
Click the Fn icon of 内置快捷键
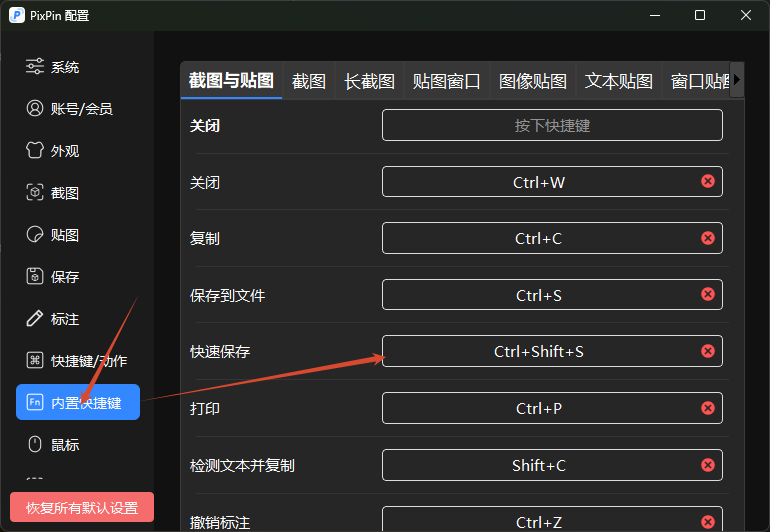pyautogui.click(x=35, y=402)
